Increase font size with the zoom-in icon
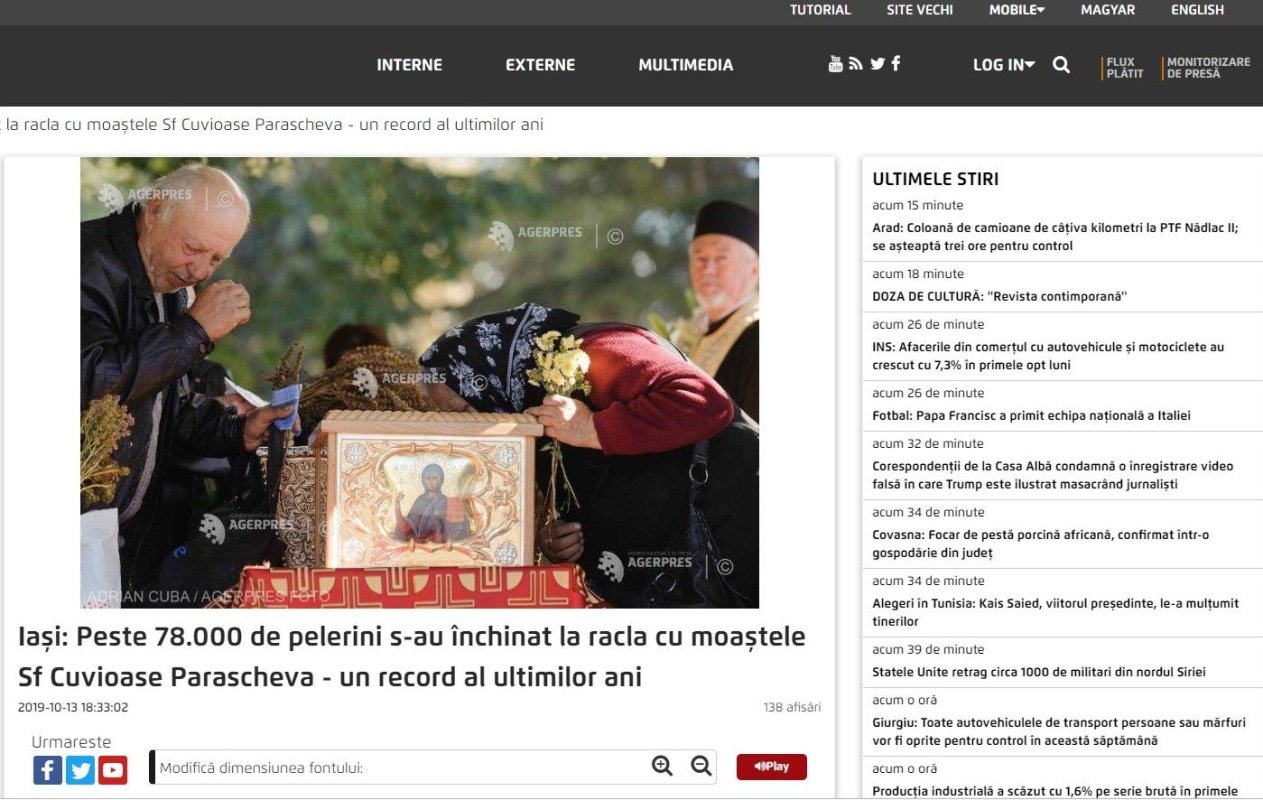Screen dimensions: 1263x800 (x=662, y=765)
